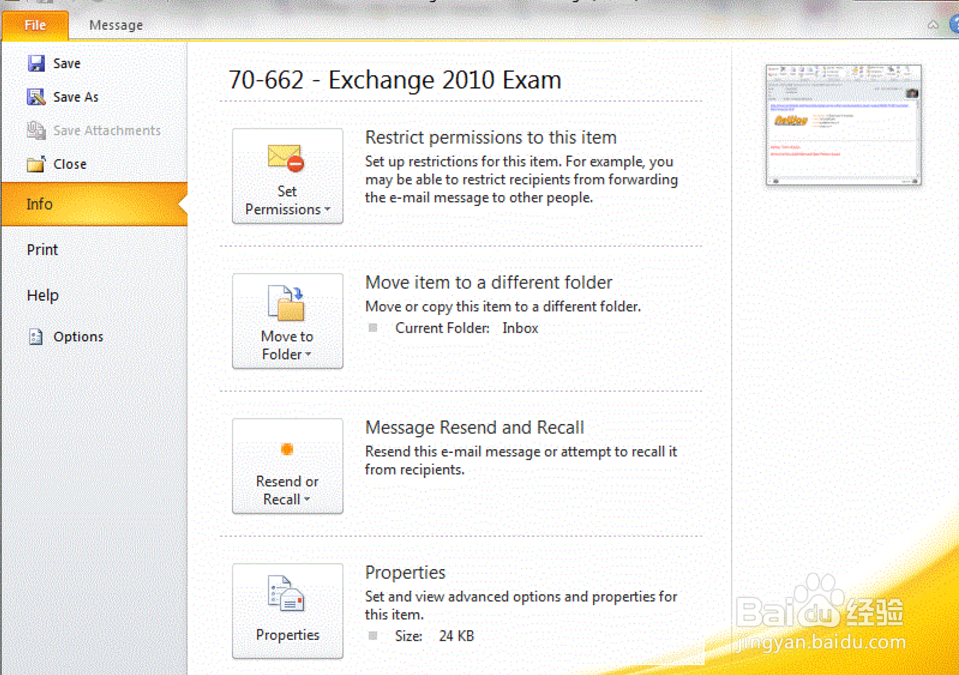Image resolution: width=959 pixels, height=675 pixels.
Task: Open the File tab
Action: point(35,25)
